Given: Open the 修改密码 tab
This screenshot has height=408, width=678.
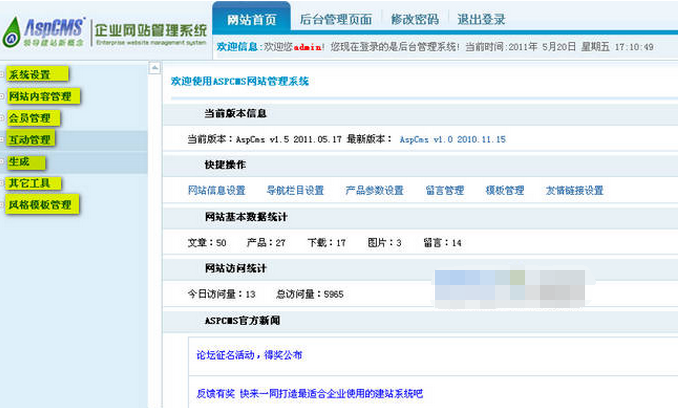Looking at the screenshot, I should (x=414, y=19).
